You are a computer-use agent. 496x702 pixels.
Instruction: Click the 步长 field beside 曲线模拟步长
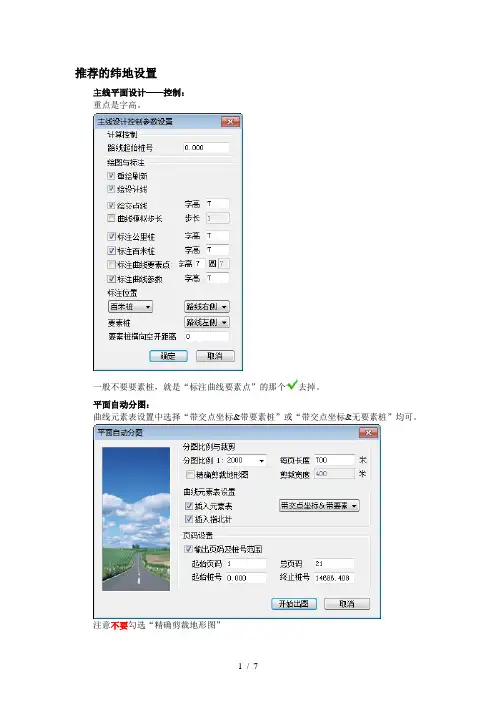tap(218, 218)
